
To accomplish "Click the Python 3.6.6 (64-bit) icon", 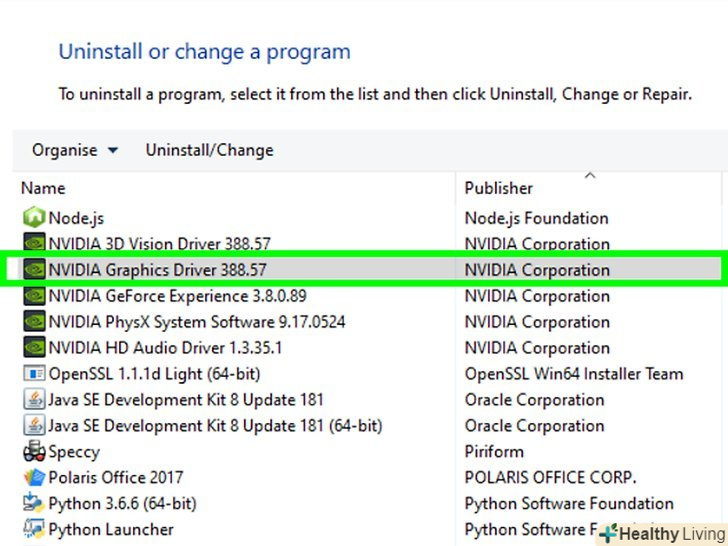I will 34,503.
